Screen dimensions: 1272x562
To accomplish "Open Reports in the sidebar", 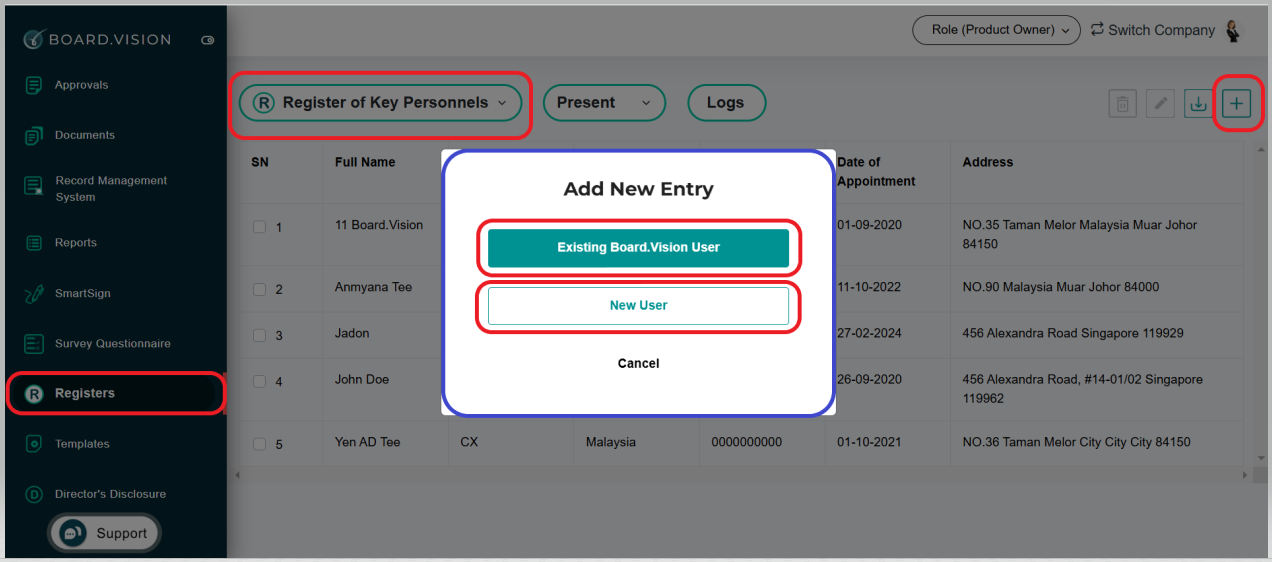I will pyautogui.click(x=76, y=243).
